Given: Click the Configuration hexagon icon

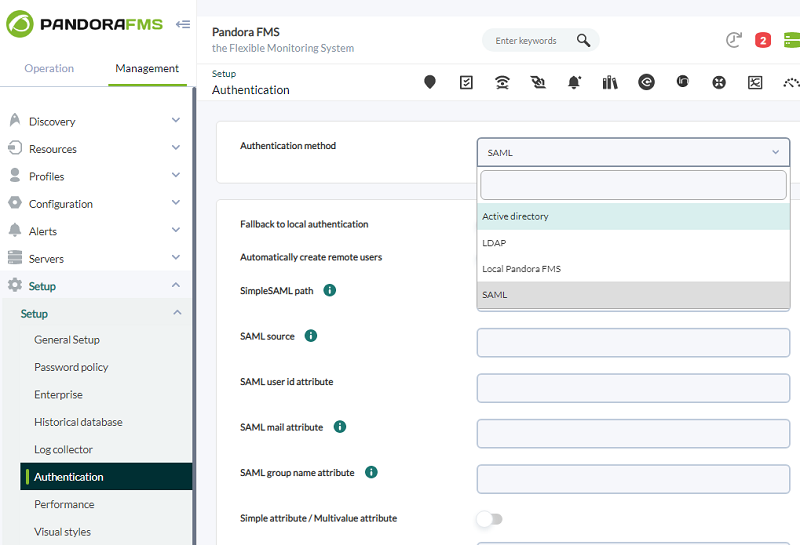Looking at the screenshot, I should click(x=15, y=203).
